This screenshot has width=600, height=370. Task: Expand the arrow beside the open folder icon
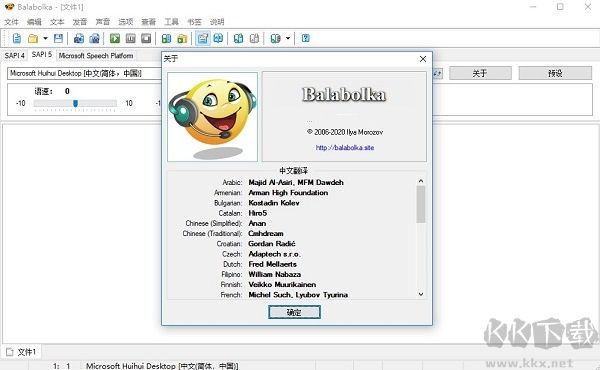(45, 38)
